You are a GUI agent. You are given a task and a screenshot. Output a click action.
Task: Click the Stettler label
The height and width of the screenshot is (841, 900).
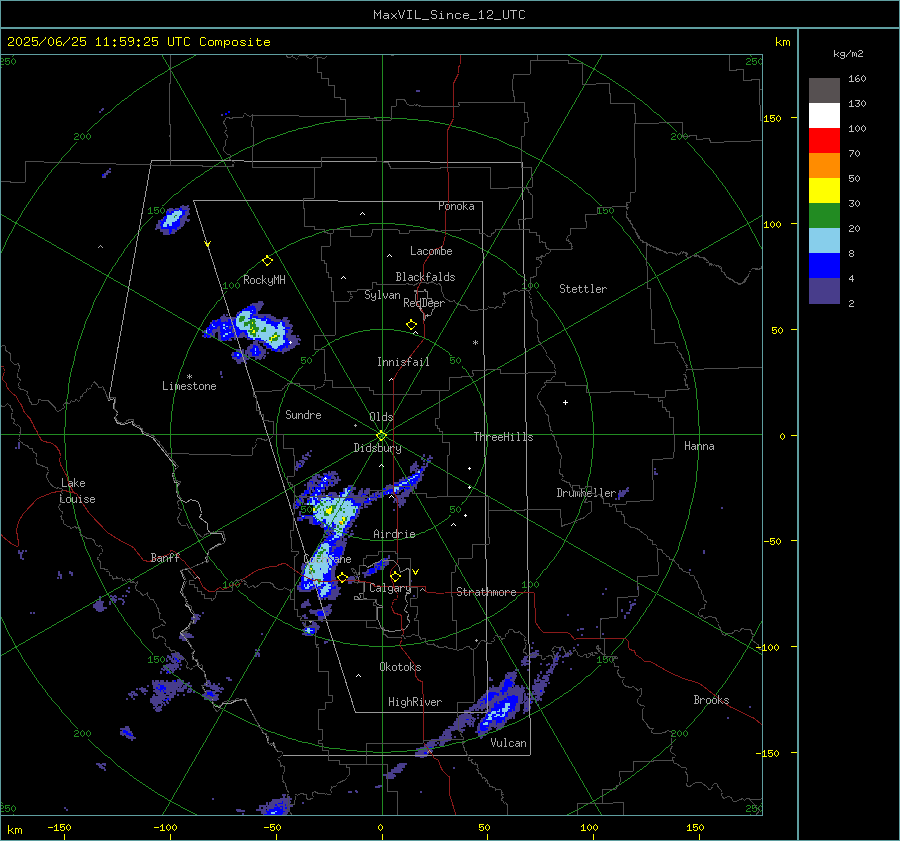[x=583, y=289]
